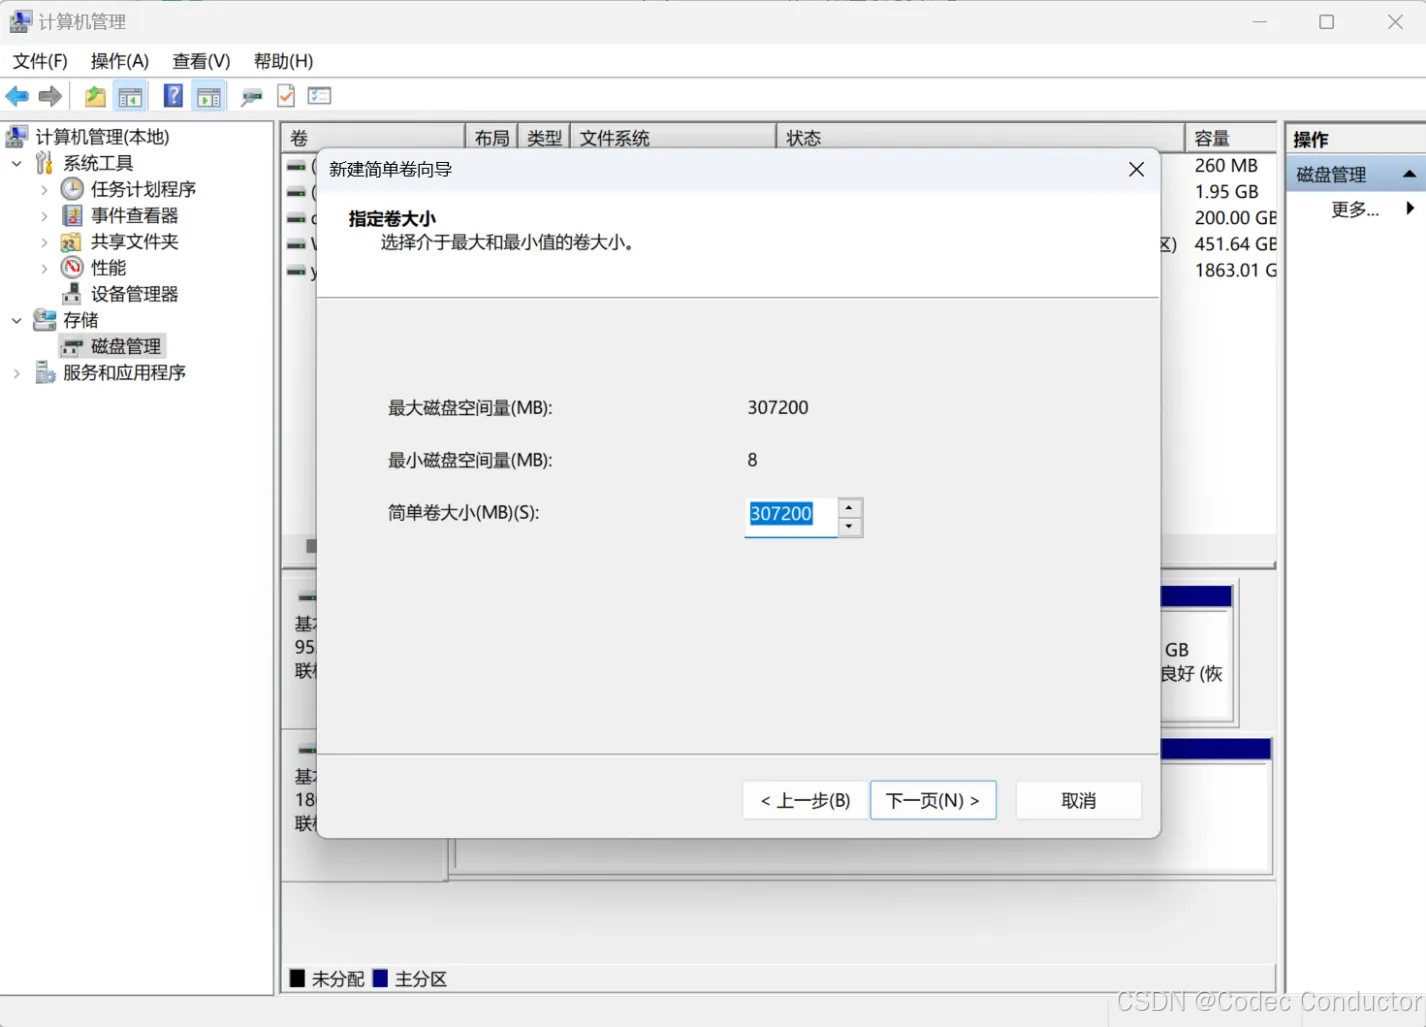1426x1027 pixels.
Task: Open the 文件(F) menu
Action: (40, 61)
